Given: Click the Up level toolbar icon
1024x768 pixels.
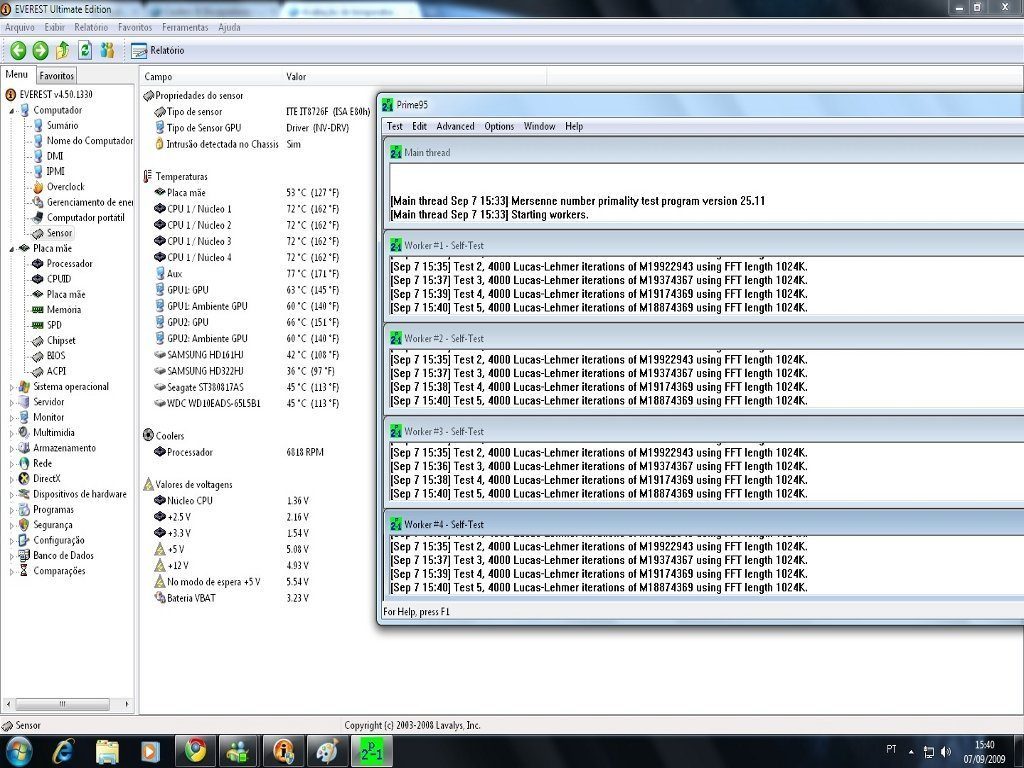Looking at the screenshot, I should [x=63, y=50].
